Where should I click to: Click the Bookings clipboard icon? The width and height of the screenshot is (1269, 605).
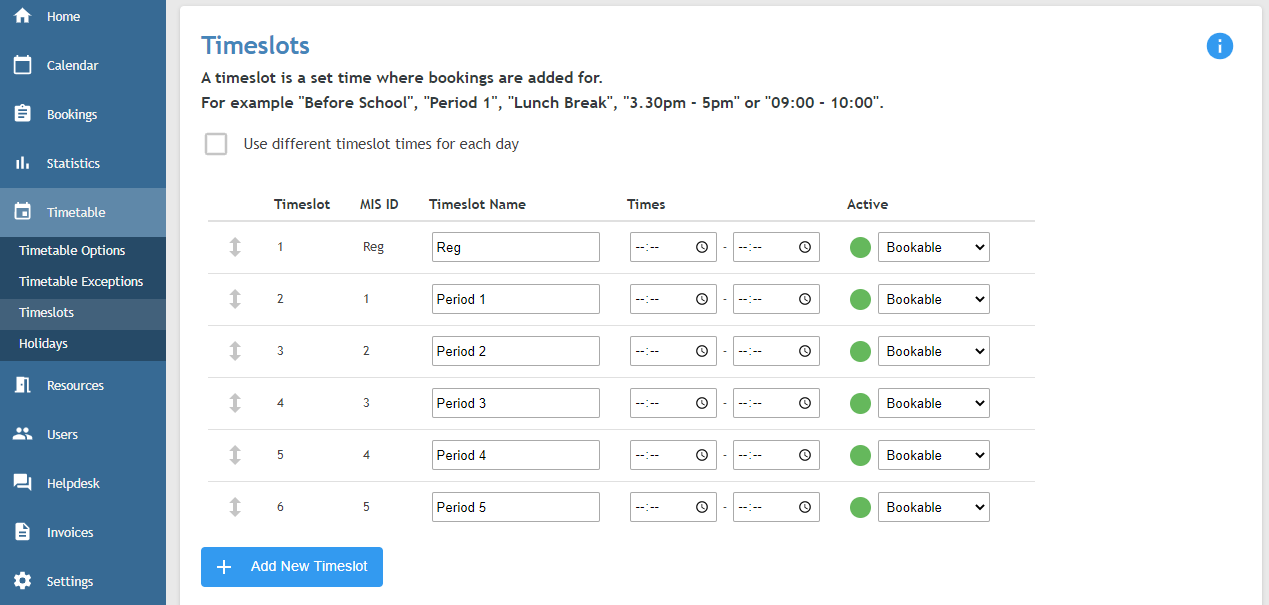(x=22, y=114)
